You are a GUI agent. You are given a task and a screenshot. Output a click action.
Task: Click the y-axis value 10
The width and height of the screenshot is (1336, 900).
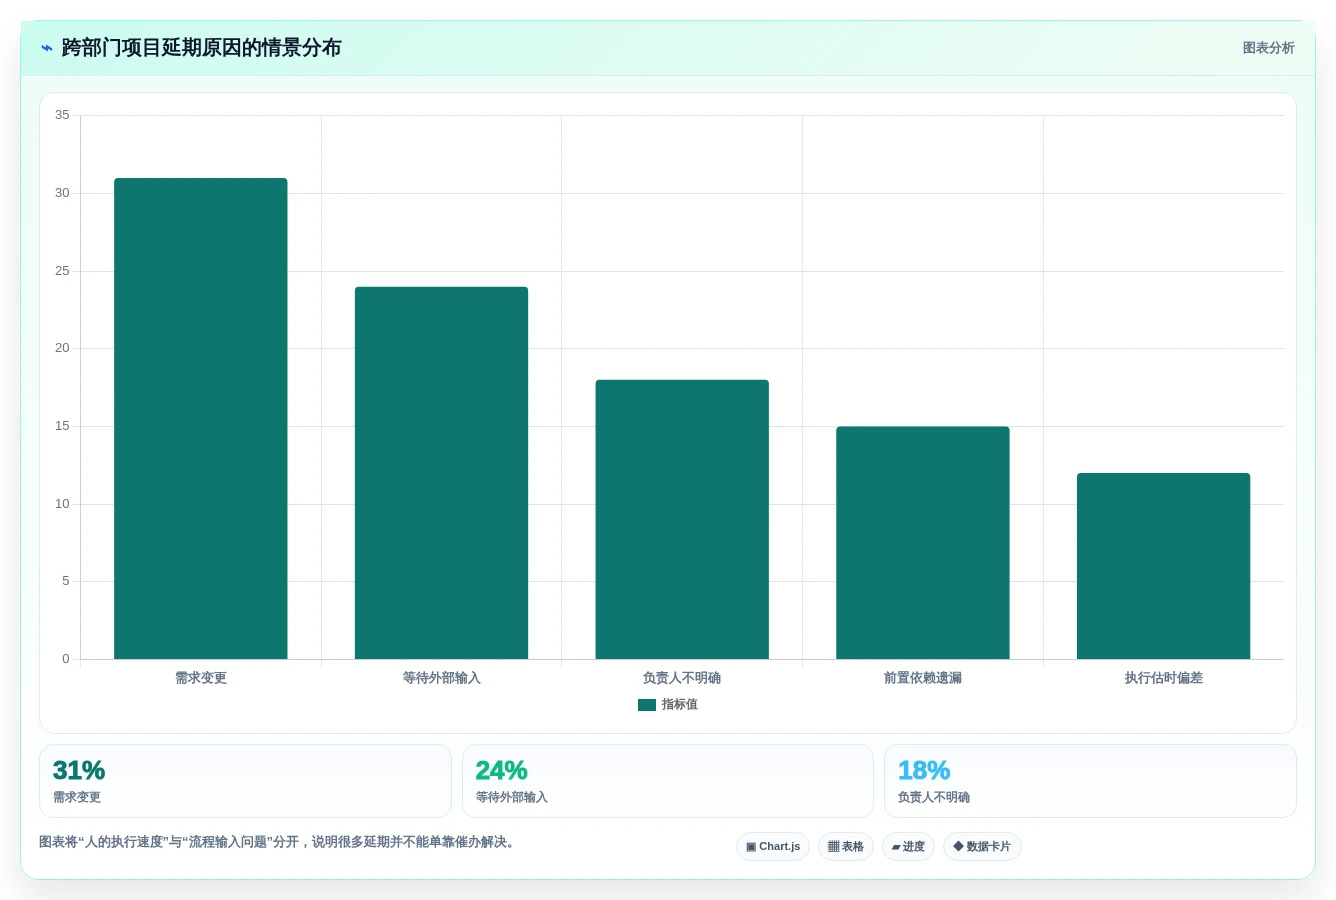(x=62, y=504)
